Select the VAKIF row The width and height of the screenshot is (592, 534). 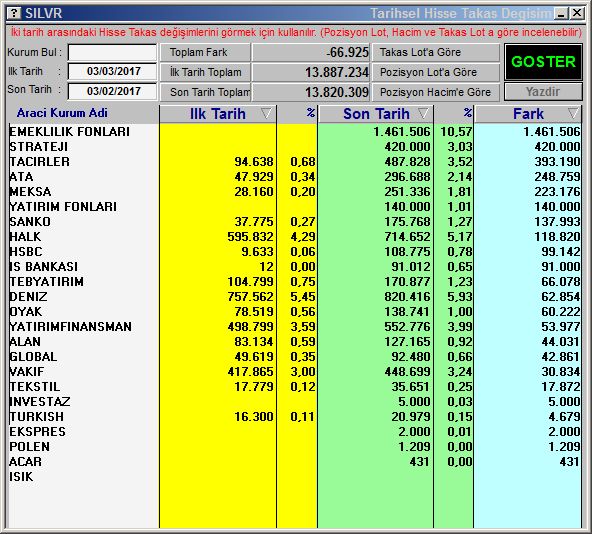click(294, 372)
